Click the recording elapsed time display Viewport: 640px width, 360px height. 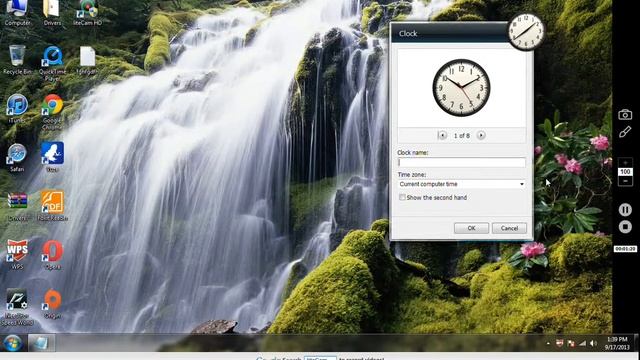625,249
